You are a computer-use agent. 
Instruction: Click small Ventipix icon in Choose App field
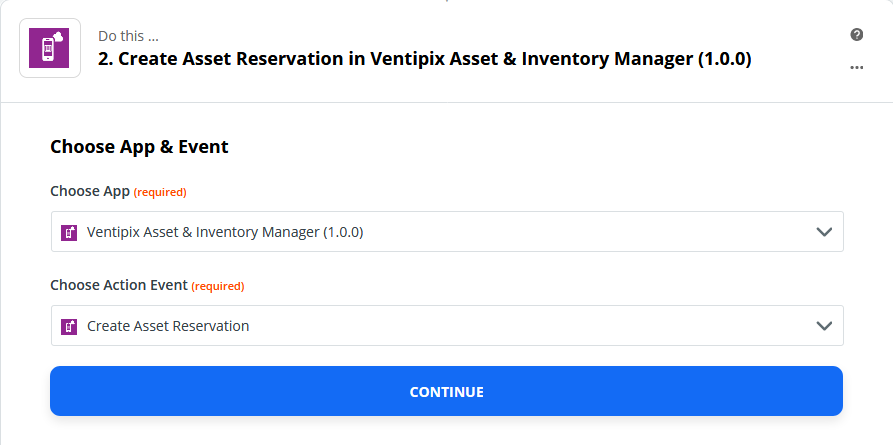[69, 232]
